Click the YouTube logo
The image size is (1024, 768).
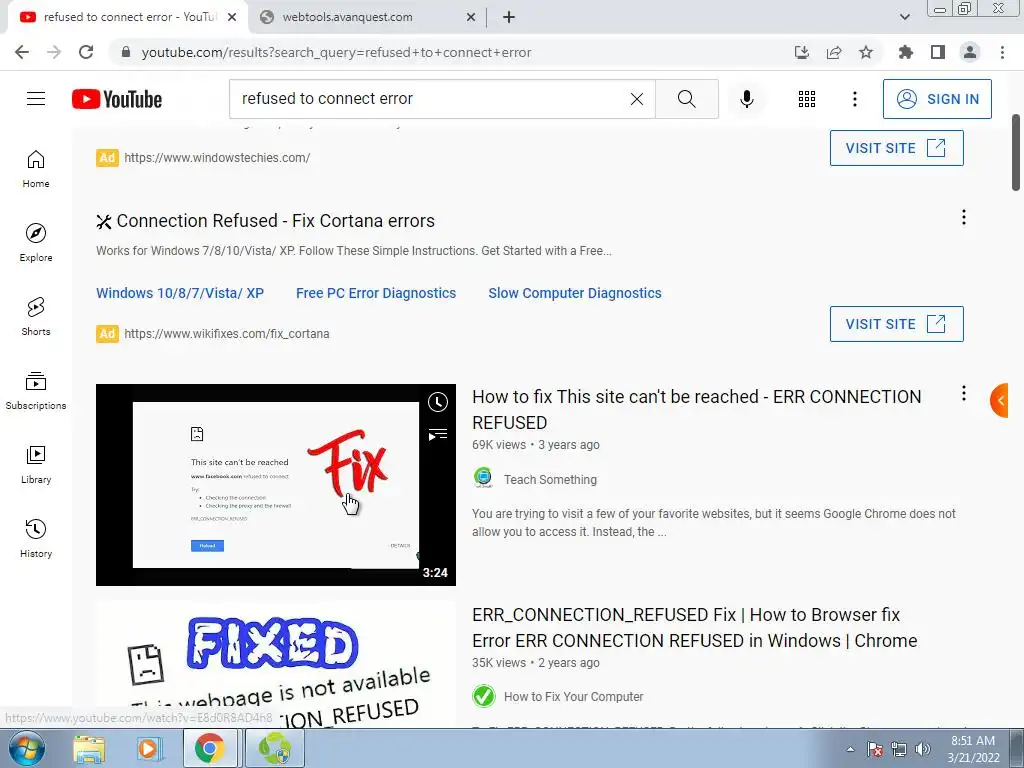(117, 99)
